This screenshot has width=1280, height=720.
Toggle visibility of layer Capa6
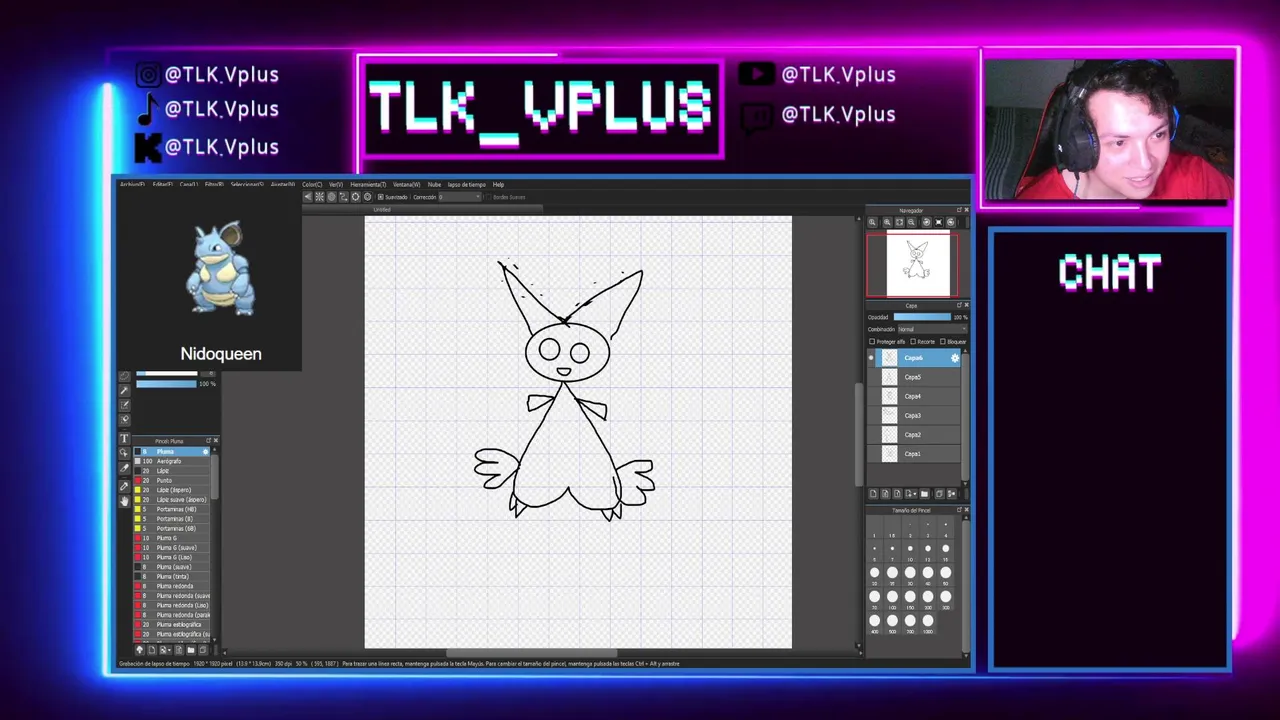coord(871,358)
